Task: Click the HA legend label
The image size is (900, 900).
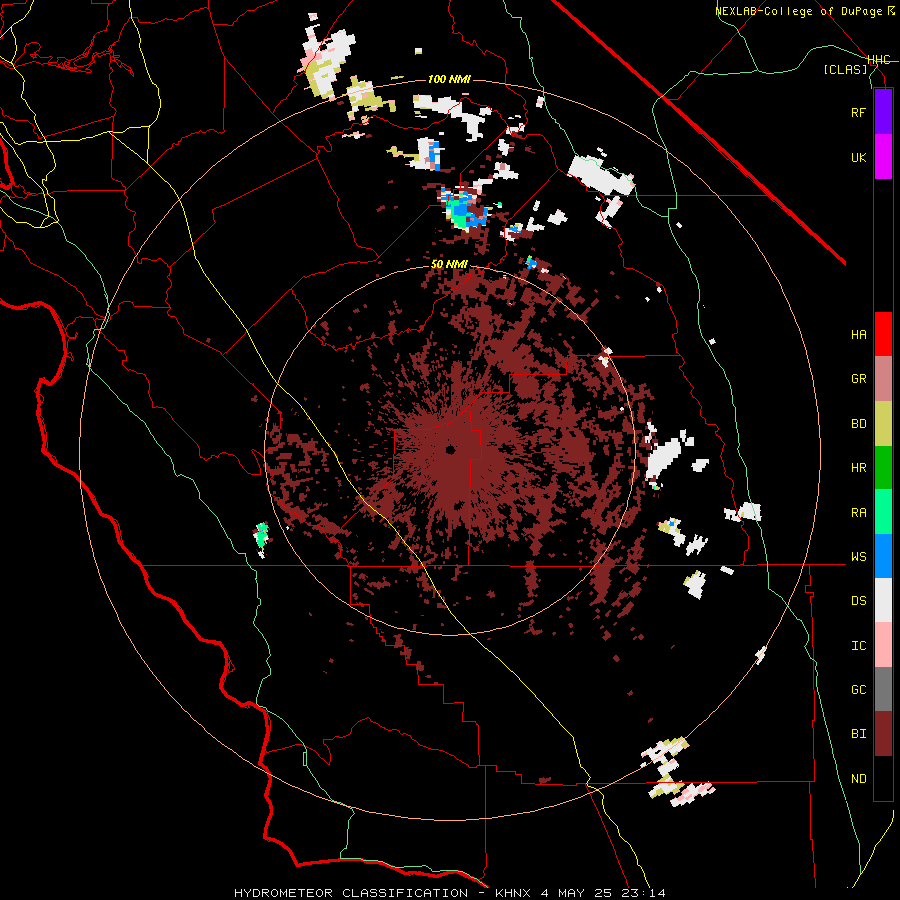Action: click(858, 335)
